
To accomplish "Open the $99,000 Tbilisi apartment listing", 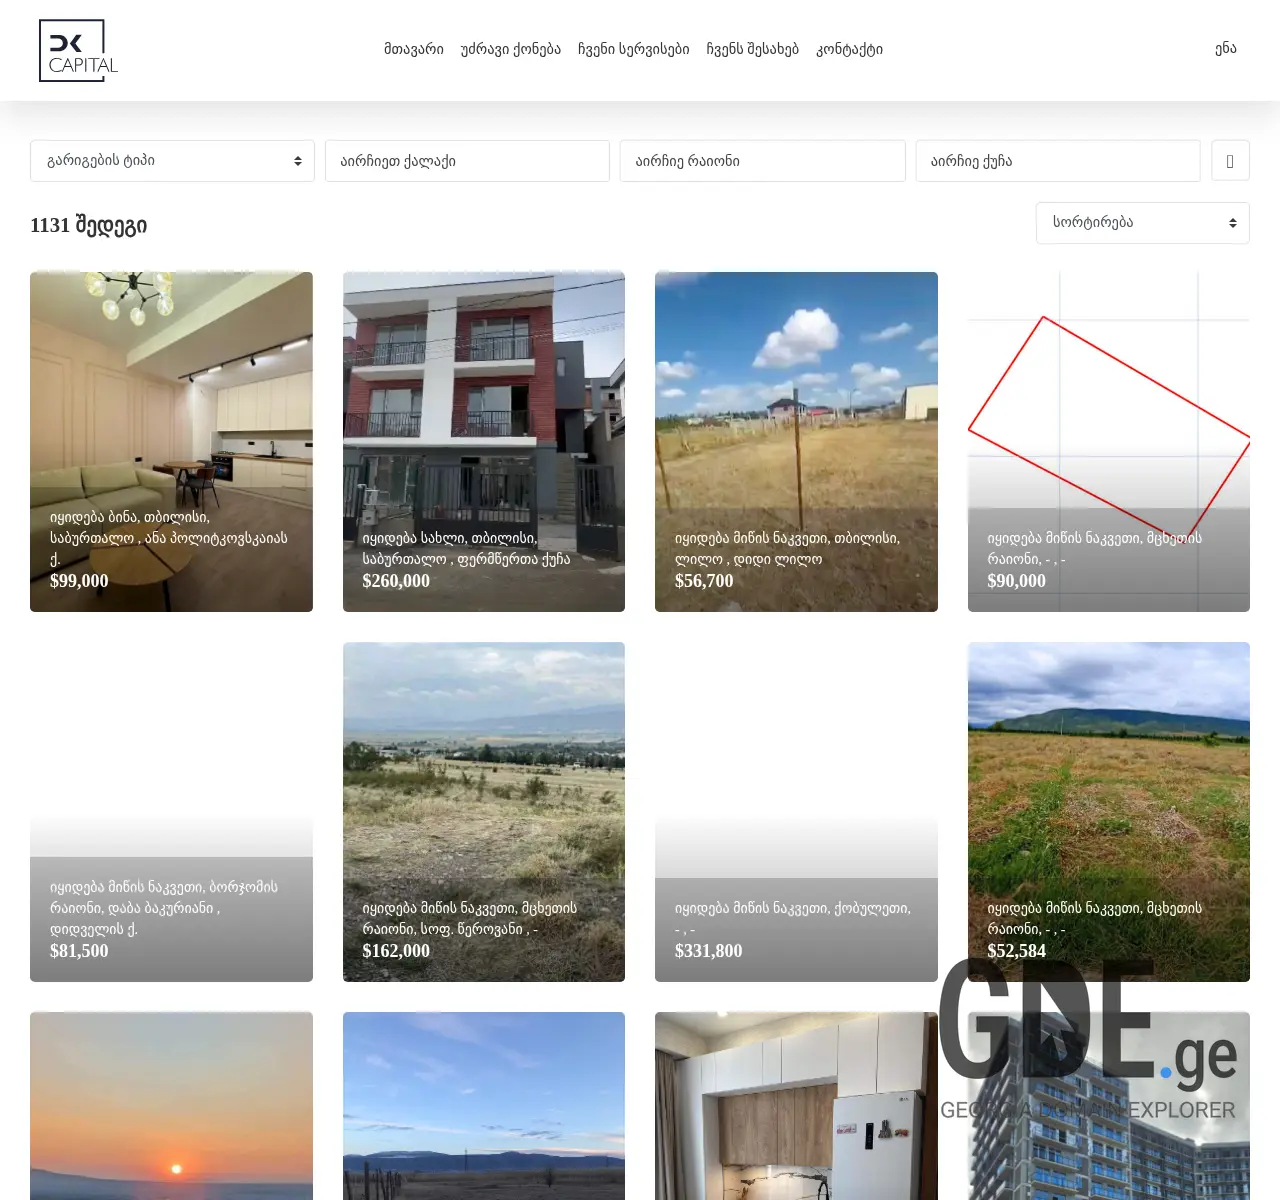I will tap(171, 441).
